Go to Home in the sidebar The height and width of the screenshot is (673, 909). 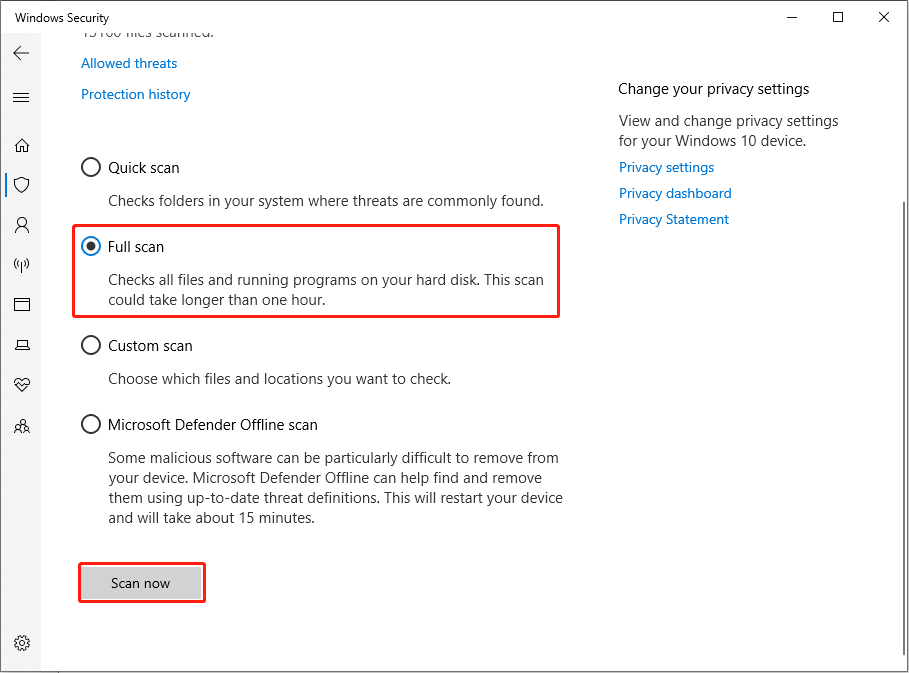(21, 145)
